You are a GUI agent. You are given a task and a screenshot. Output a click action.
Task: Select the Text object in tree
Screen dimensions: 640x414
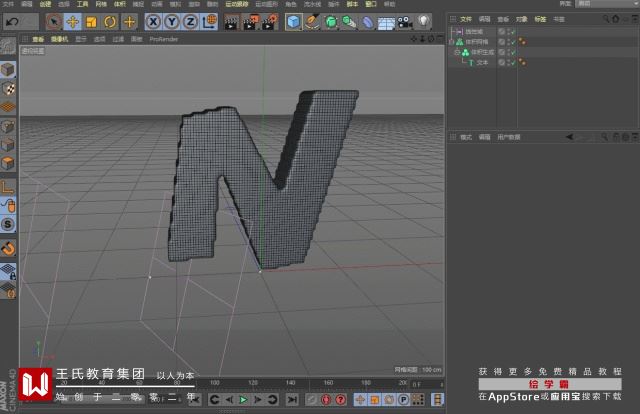482,63
